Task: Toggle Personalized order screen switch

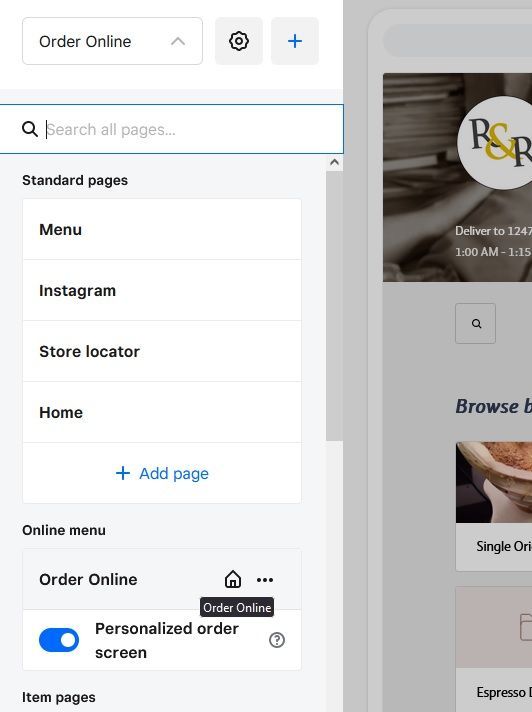Action: pyautogui.click(x=59, y=640)
